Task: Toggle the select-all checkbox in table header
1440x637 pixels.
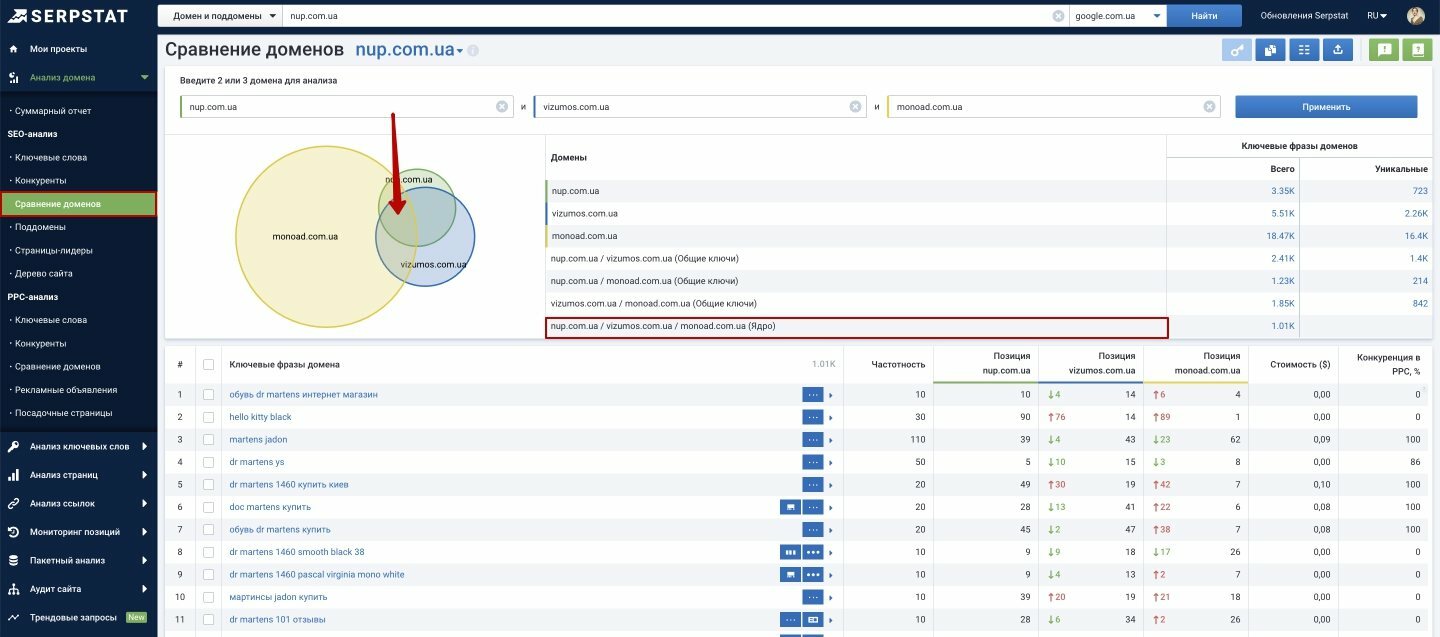Action: [208, 365]
